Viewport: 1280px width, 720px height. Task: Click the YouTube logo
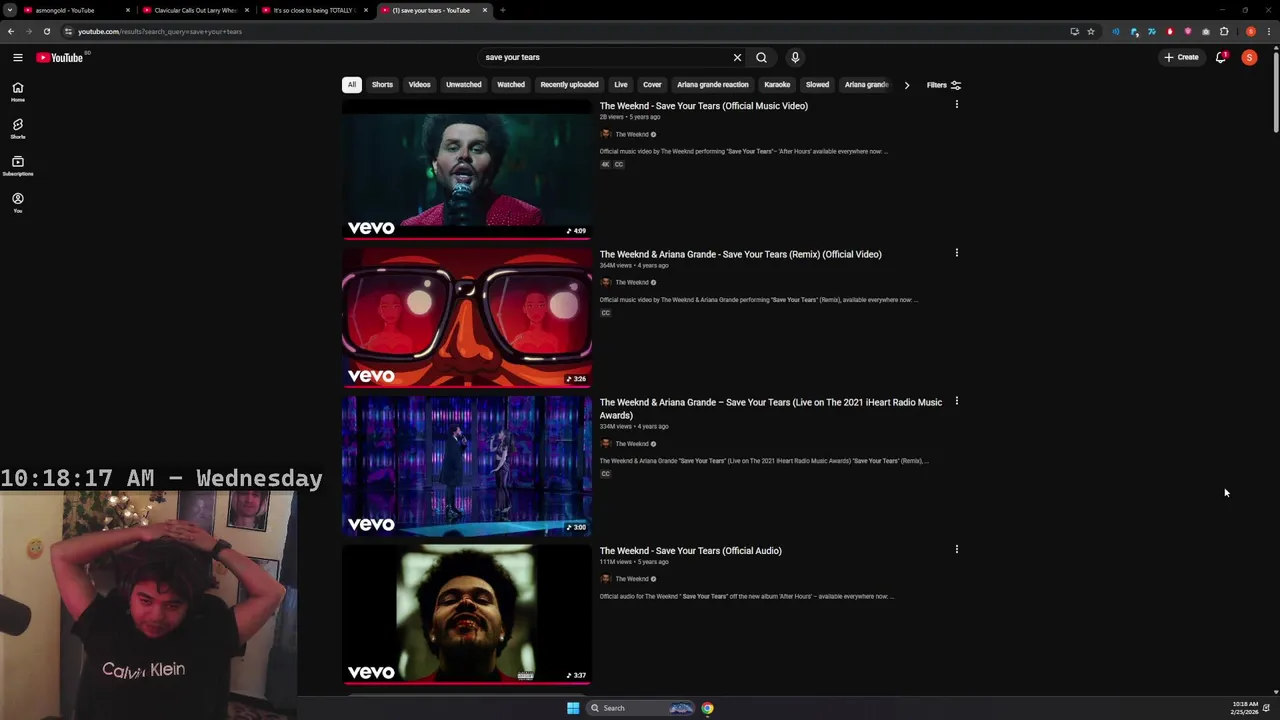coord(60,57)
